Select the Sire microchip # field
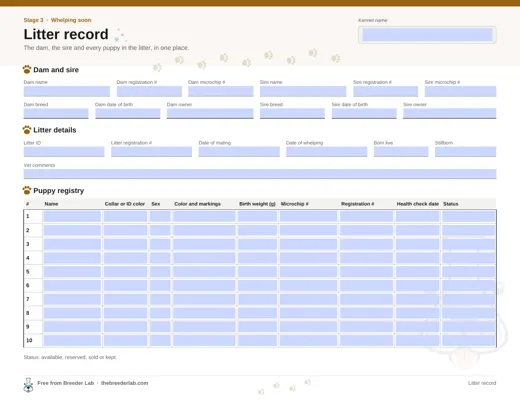This screenshot has height=402, width=520. pos(460,91)
